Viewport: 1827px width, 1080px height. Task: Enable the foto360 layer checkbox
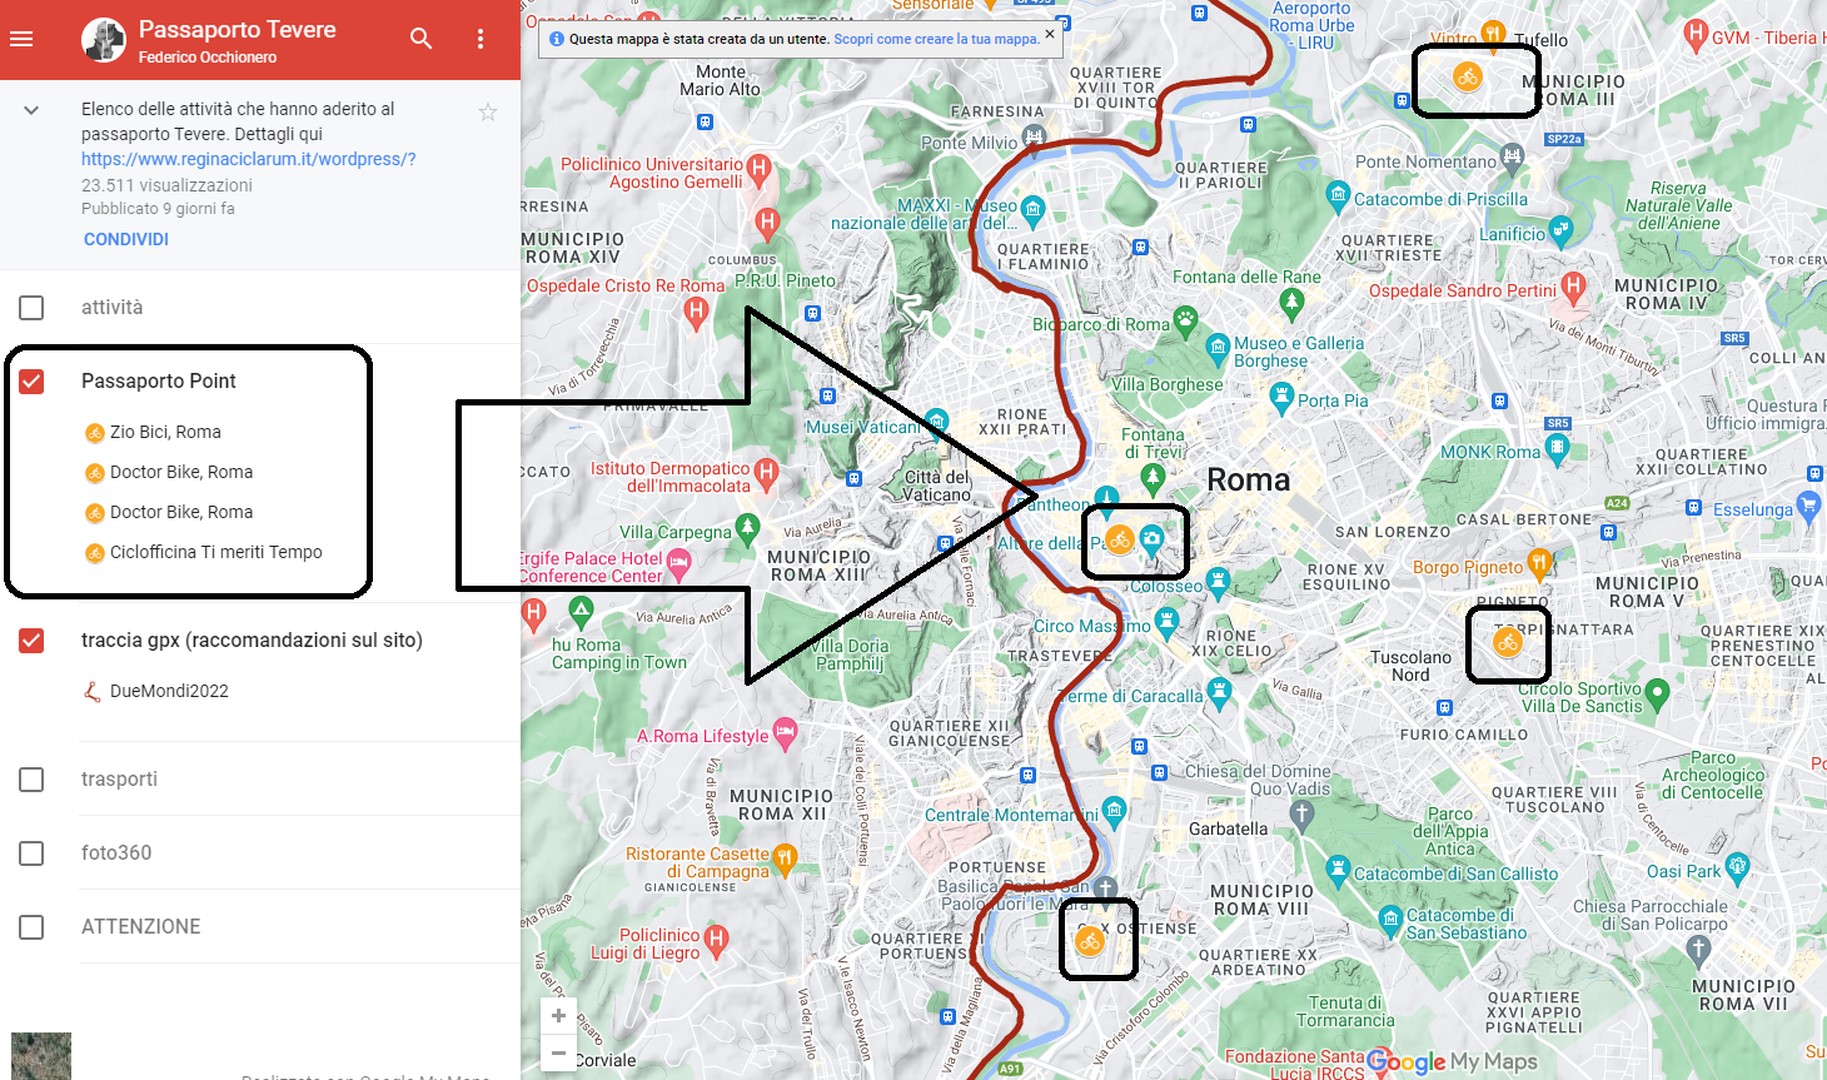(31, 853)
